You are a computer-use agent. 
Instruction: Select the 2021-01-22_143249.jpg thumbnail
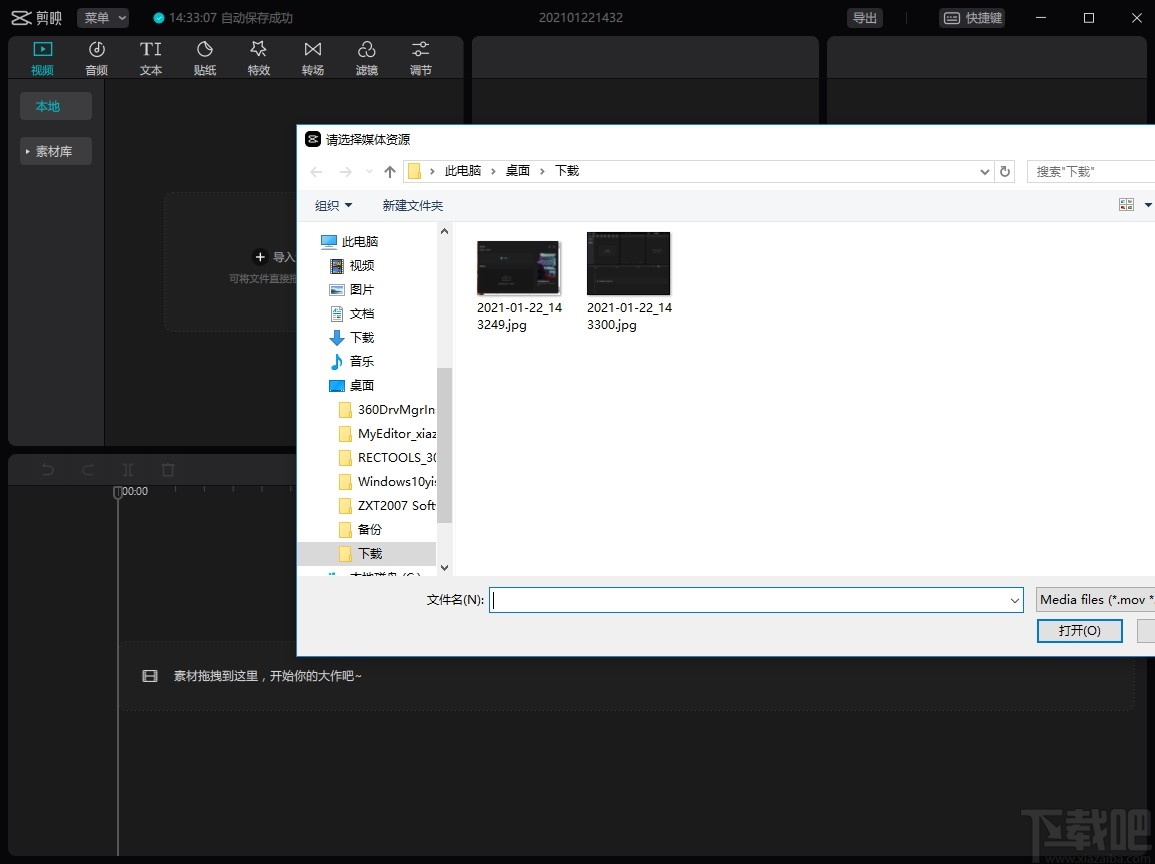[x=518, y=268]
